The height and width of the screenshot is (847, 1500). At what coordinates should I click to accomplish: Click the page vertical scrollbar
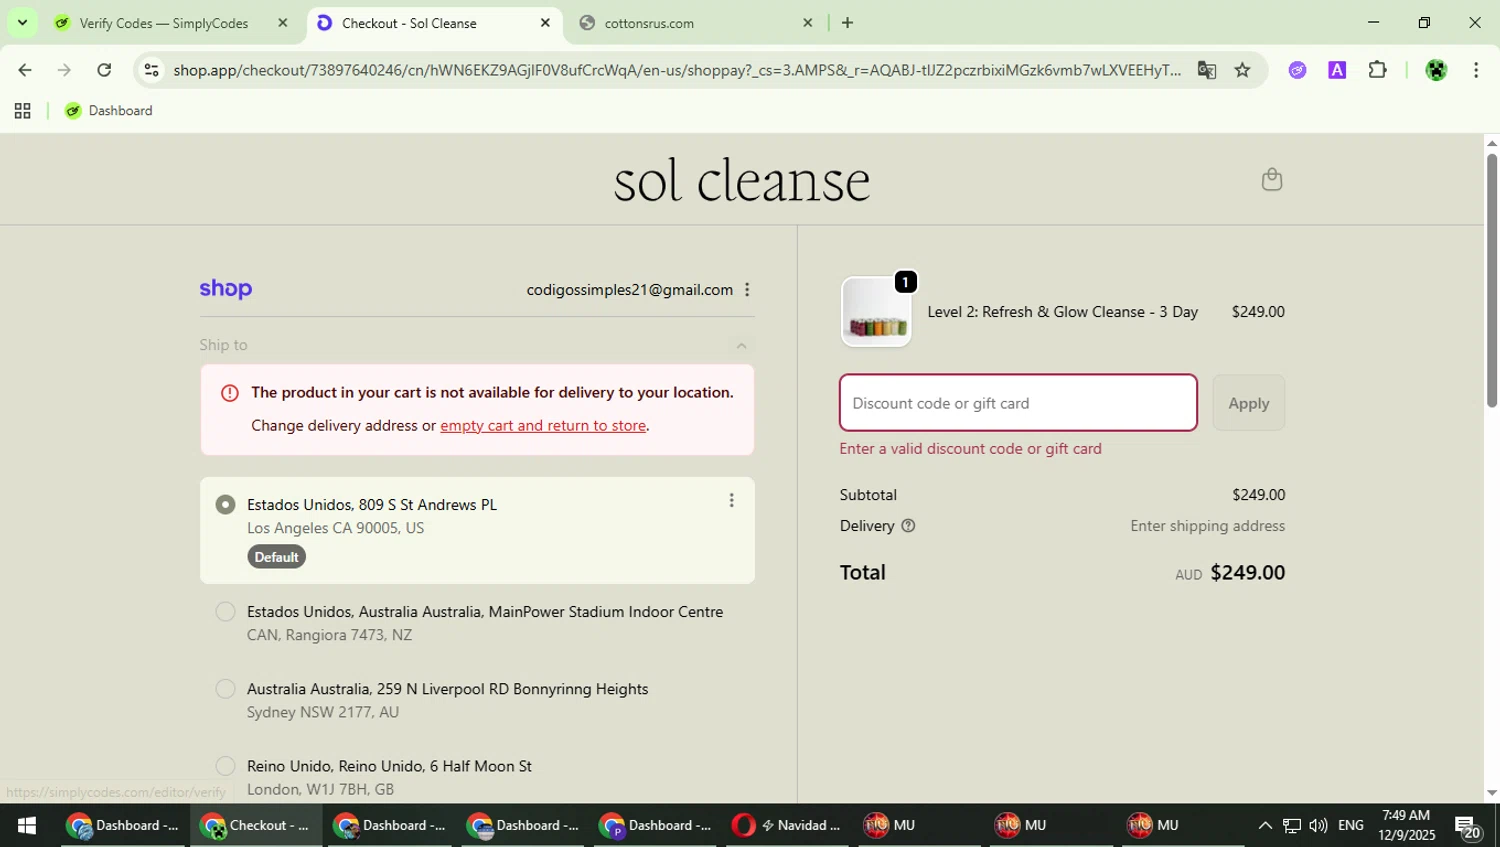tap(1491, 280)
